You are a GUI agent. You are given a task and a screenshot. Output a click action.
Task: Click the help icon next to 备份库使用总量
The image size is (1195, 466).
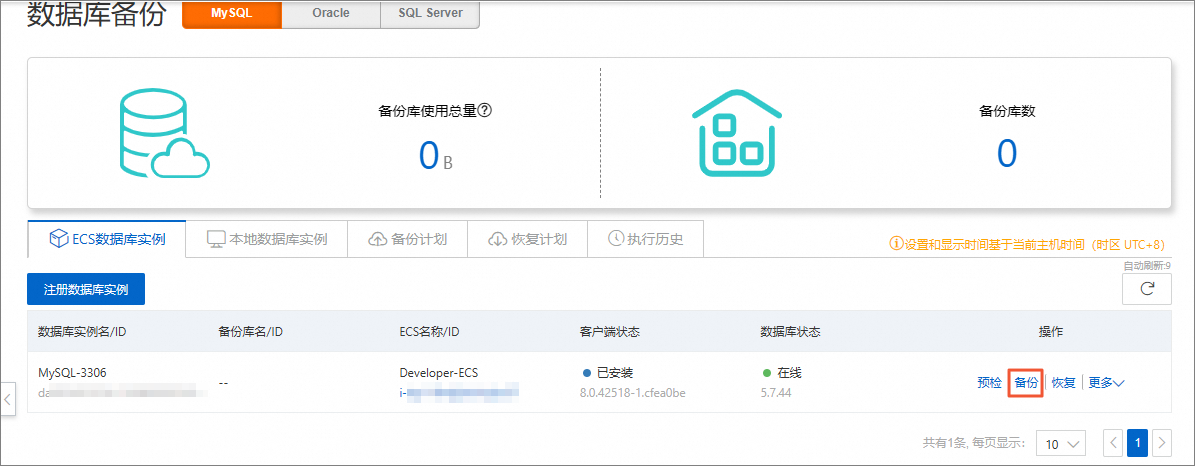pyautogui.click(x=485, y=111)
